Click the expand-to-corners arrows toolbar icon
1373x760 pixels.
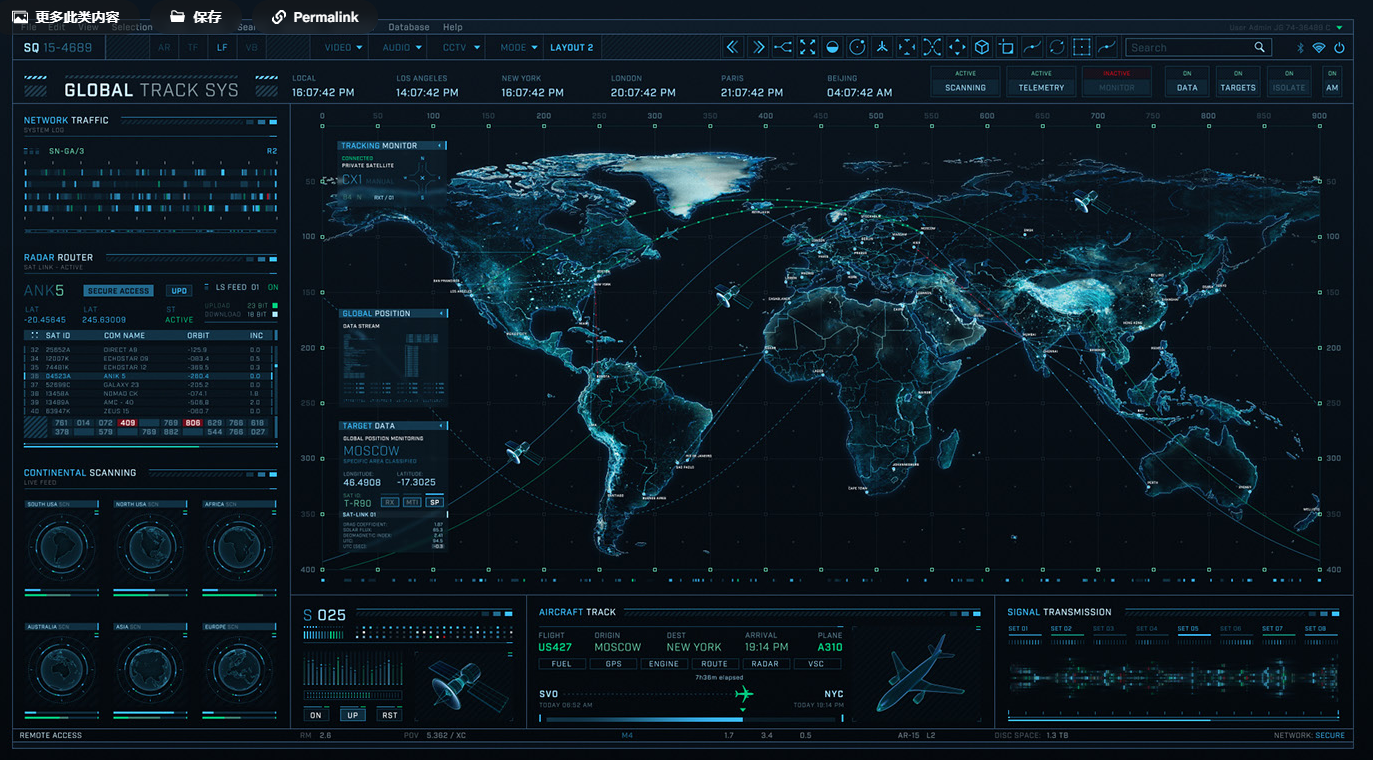(808, 47)
